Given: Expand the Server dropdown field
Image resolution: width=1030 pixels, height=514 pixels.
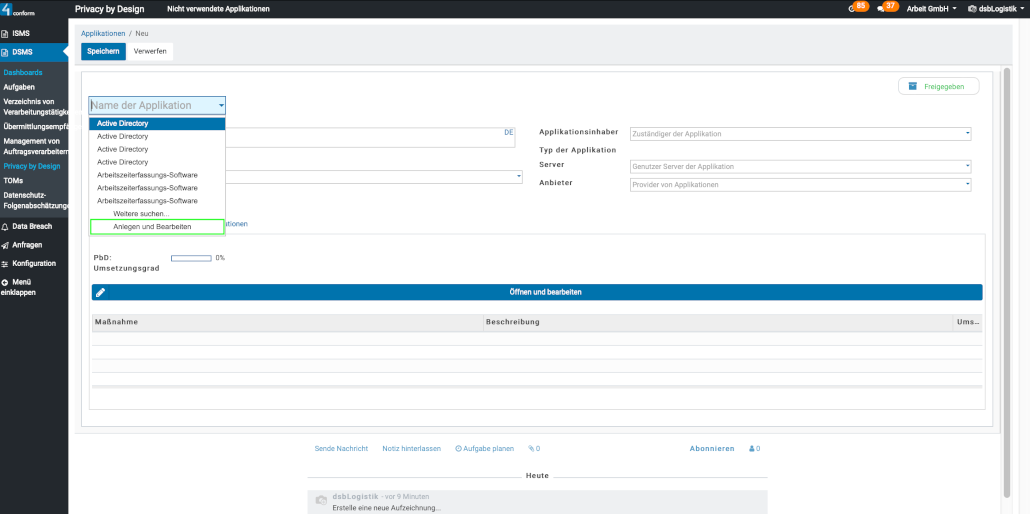Looking at the screenshot, I should click(800, 166).
